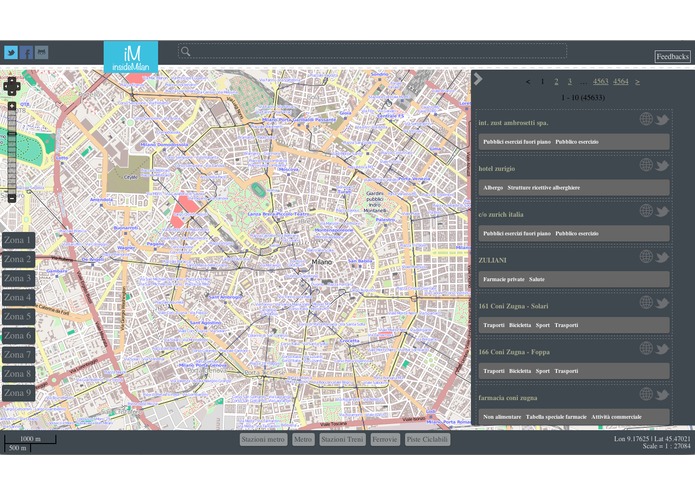Open the globe icon for 161 Coni Zugna - Solari
The image size is (695, 494).
[646, 302]
